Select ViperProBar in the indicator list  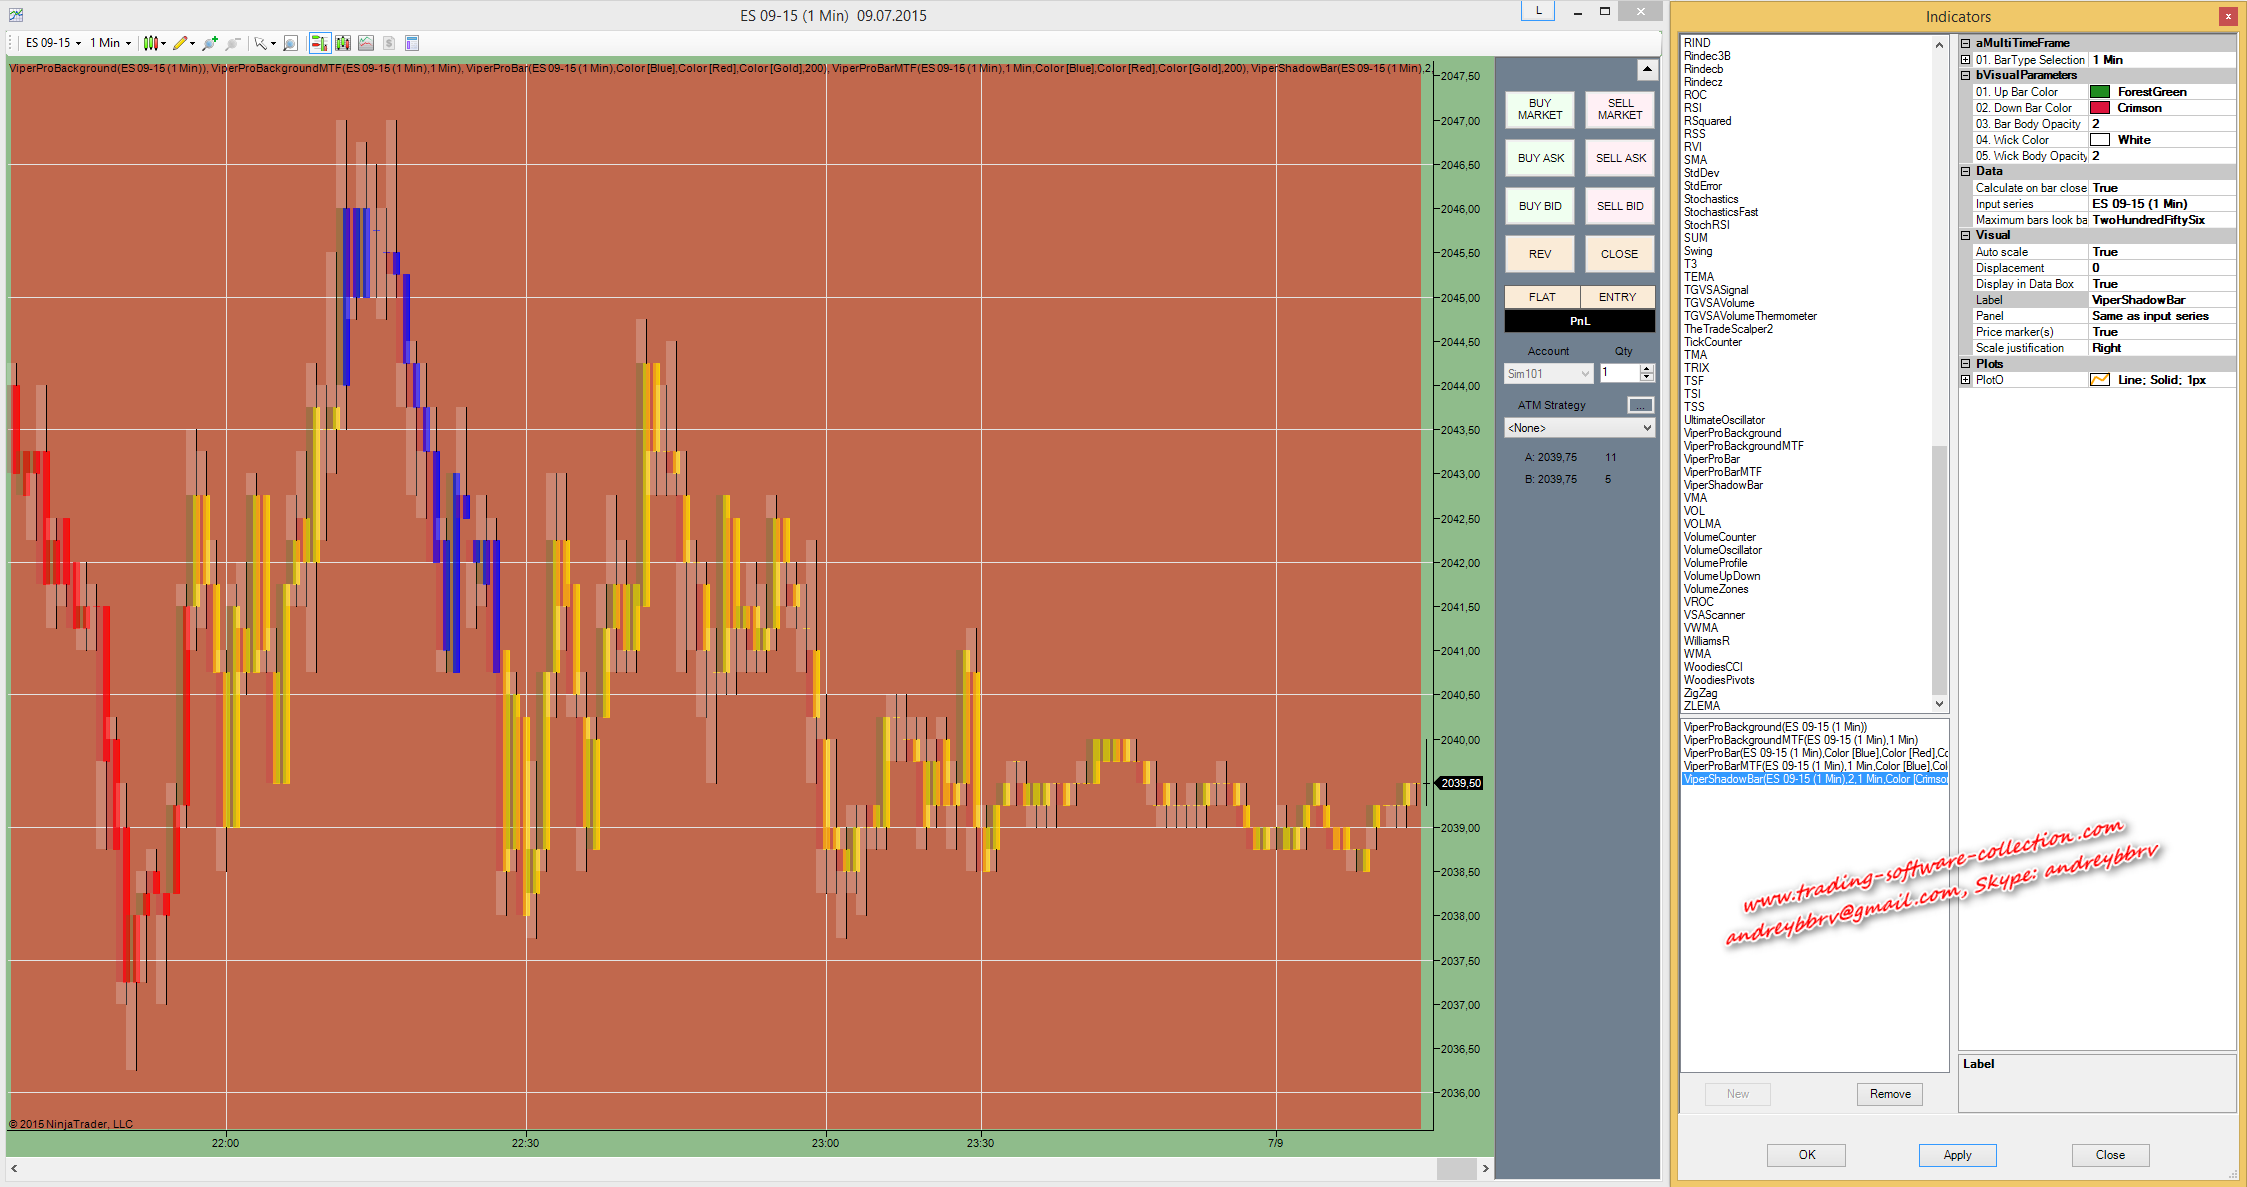1712,459
